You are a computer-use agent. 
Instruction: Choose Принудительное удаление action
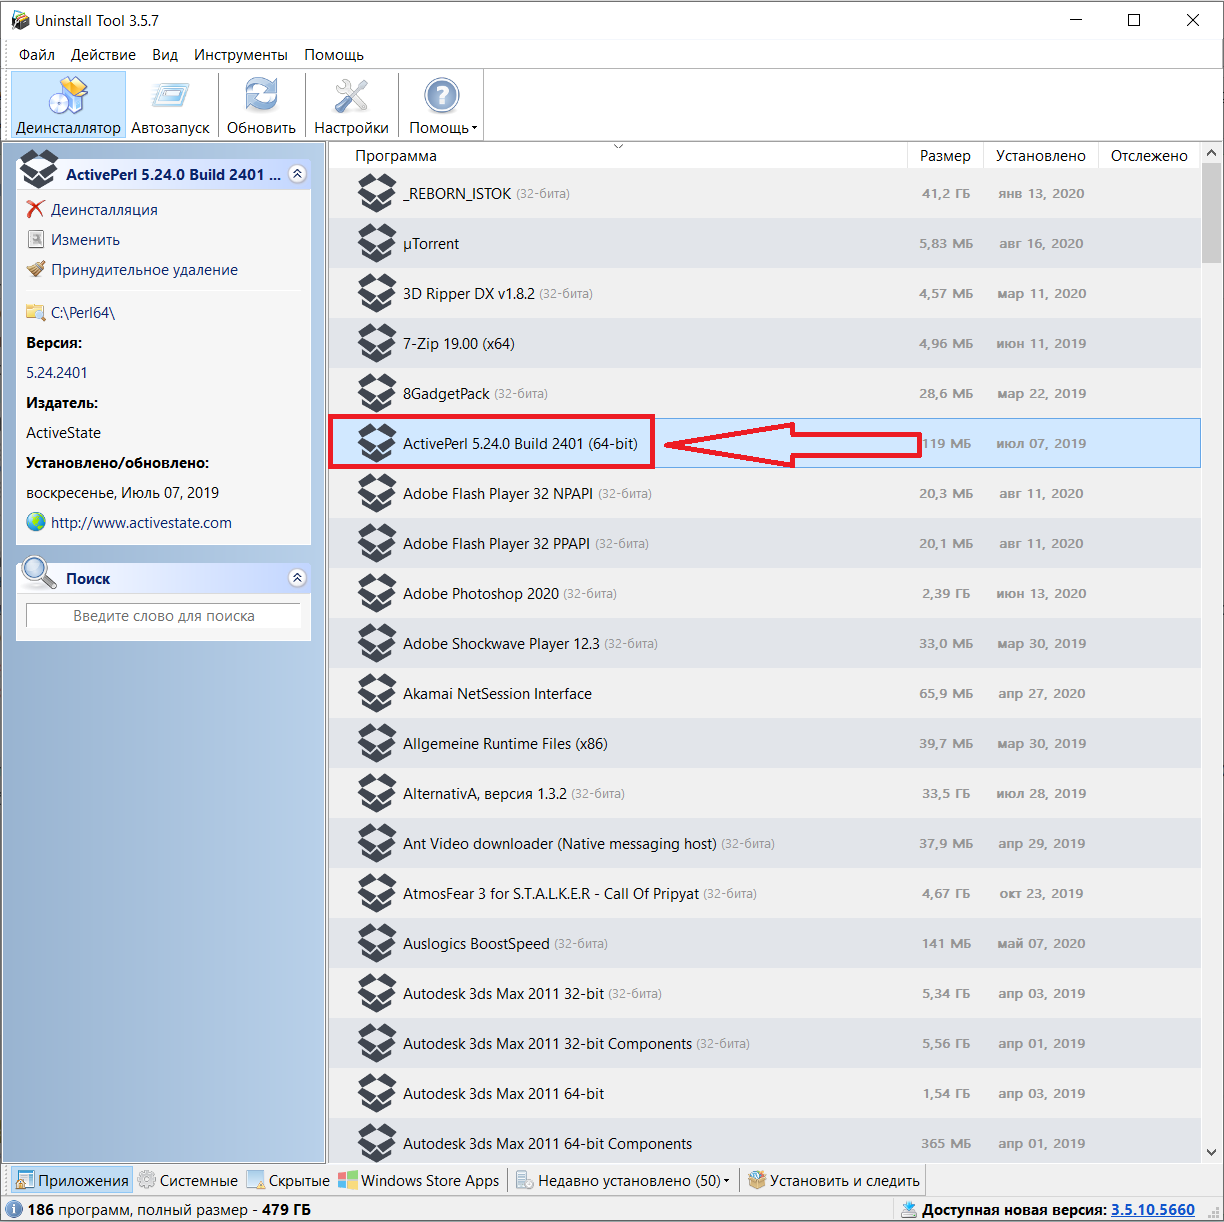pyautogui.click(x=144, y=270)
